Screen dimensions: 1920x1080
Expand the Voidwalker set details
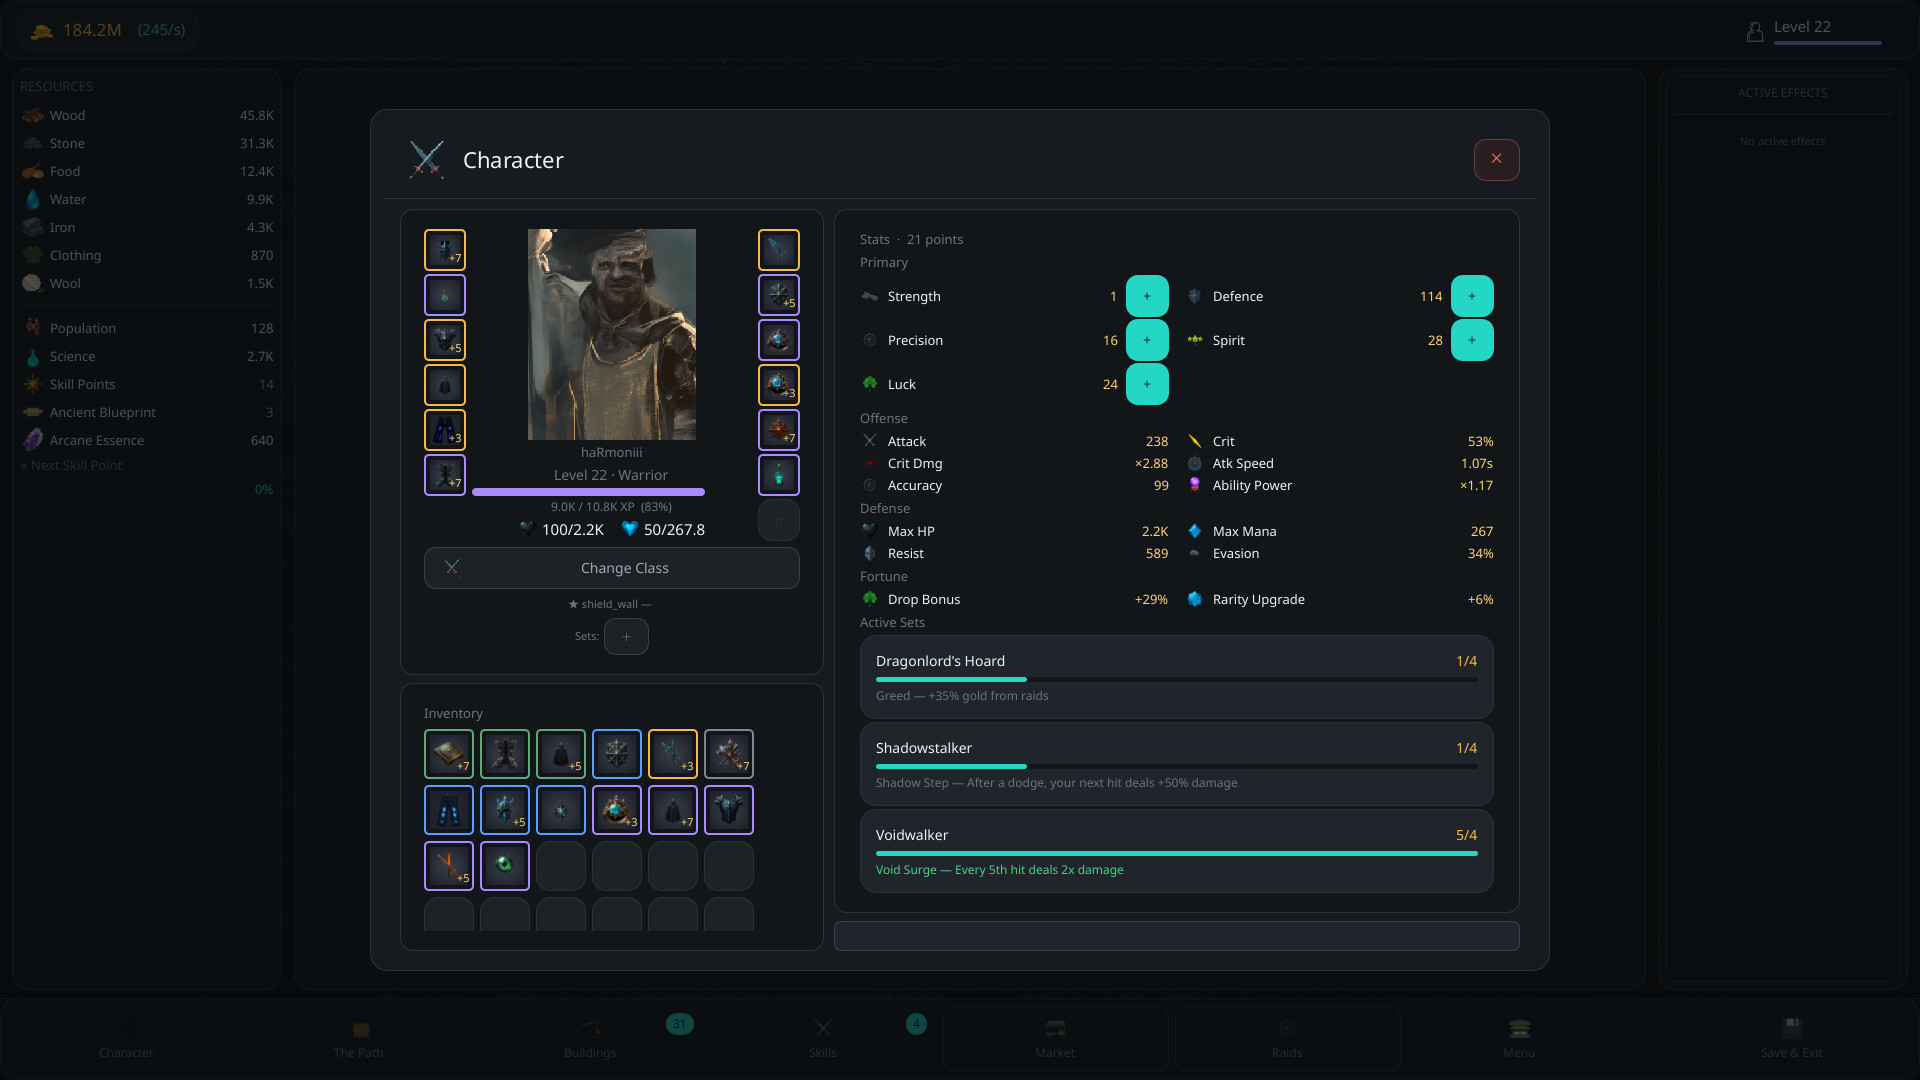pos(1177,851)
